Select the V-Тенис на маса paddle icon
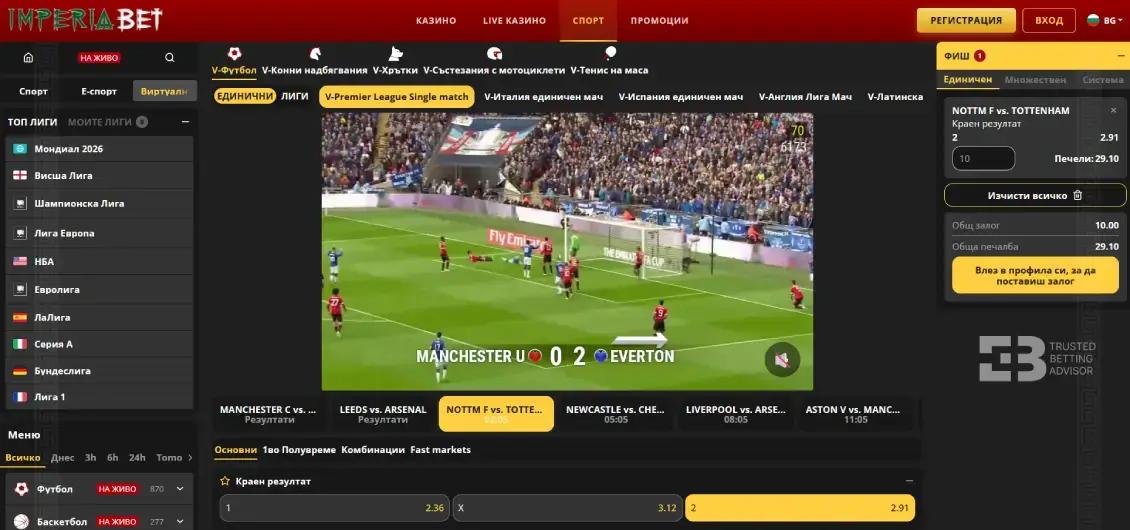Image resolution: width=1130 pixels, height=530 pixels. [610, 53]
